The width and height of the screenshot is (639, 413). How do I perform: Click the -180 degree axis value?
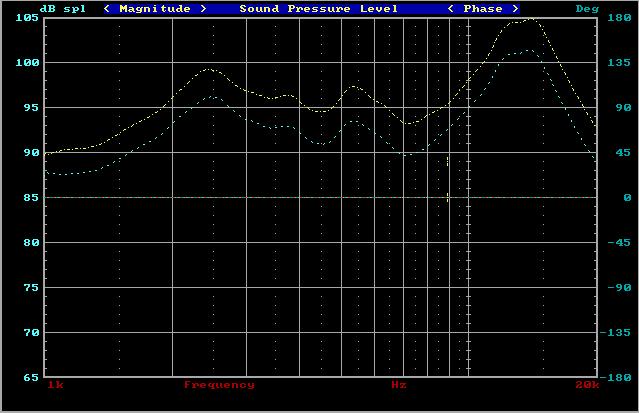[615, 378]
